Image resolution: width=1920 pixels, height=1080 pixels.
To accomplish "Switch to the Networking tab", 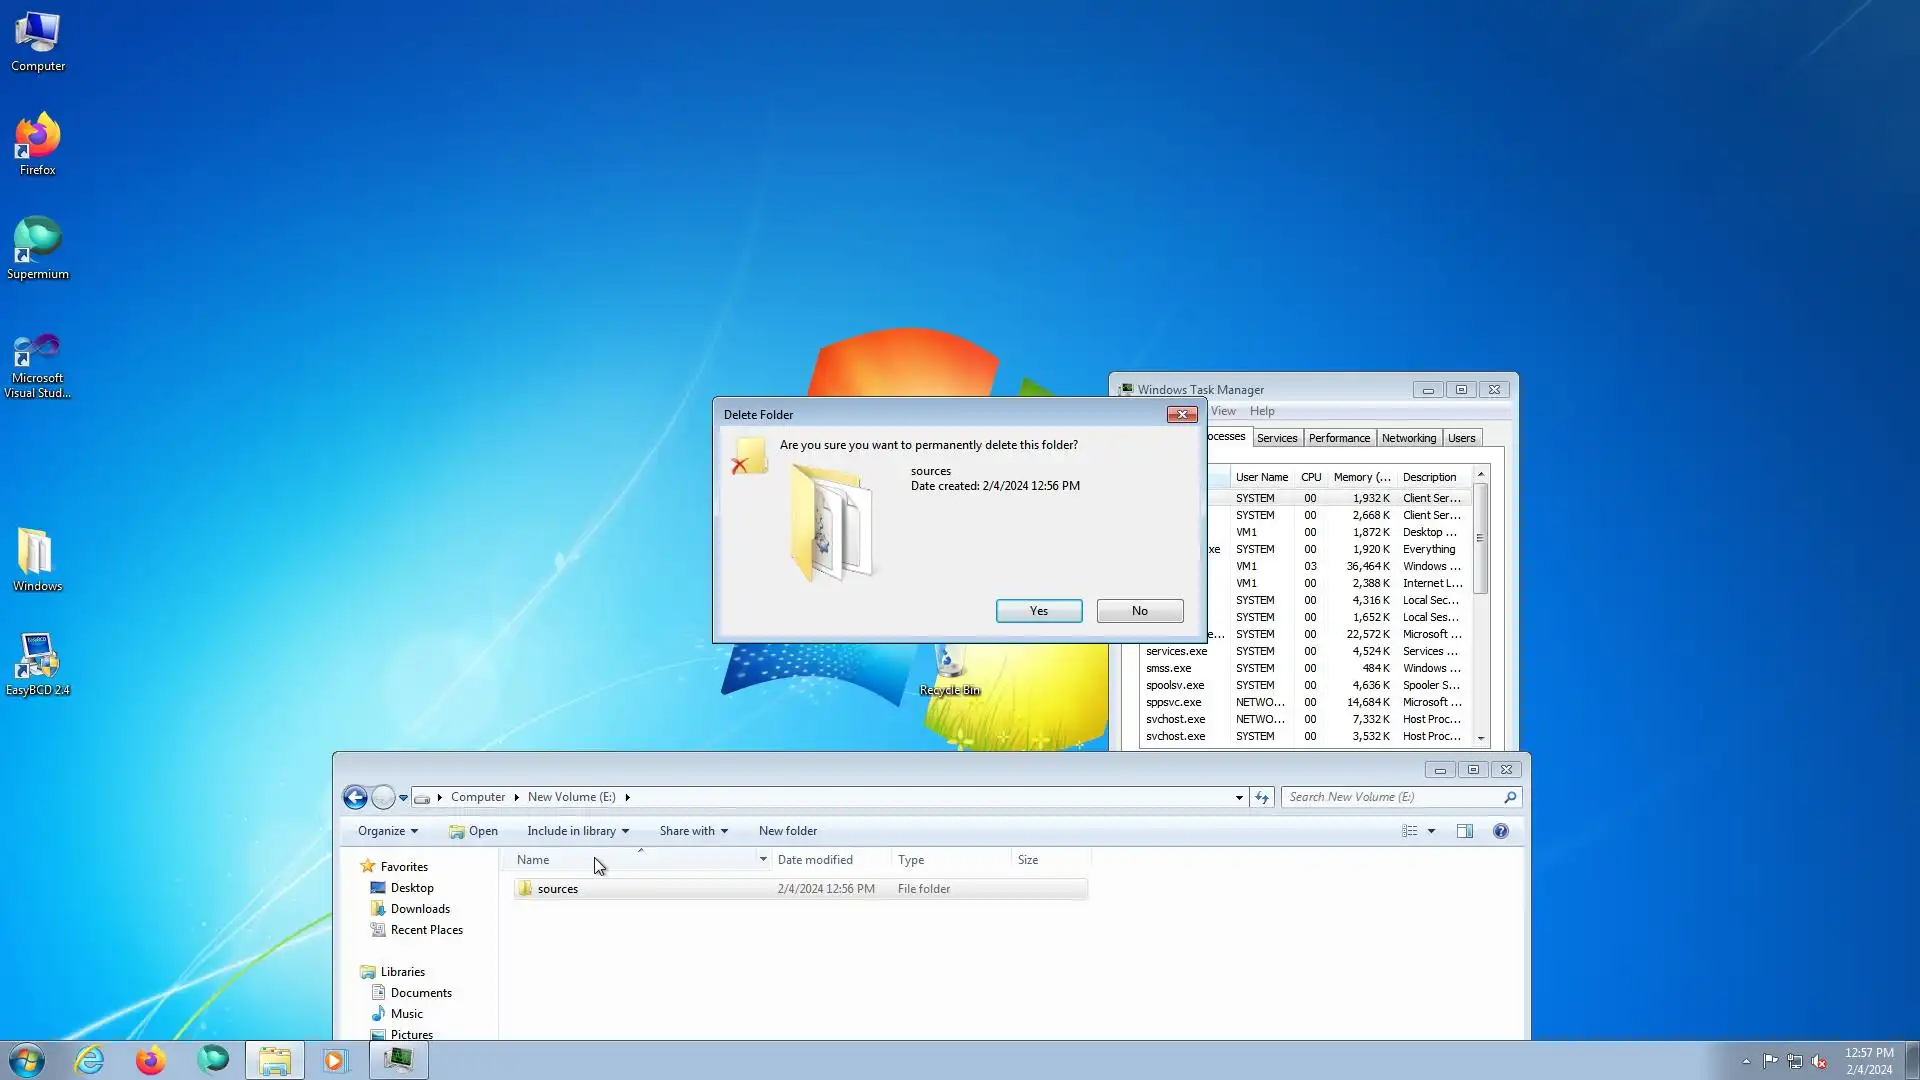I will pos(1408,438).
